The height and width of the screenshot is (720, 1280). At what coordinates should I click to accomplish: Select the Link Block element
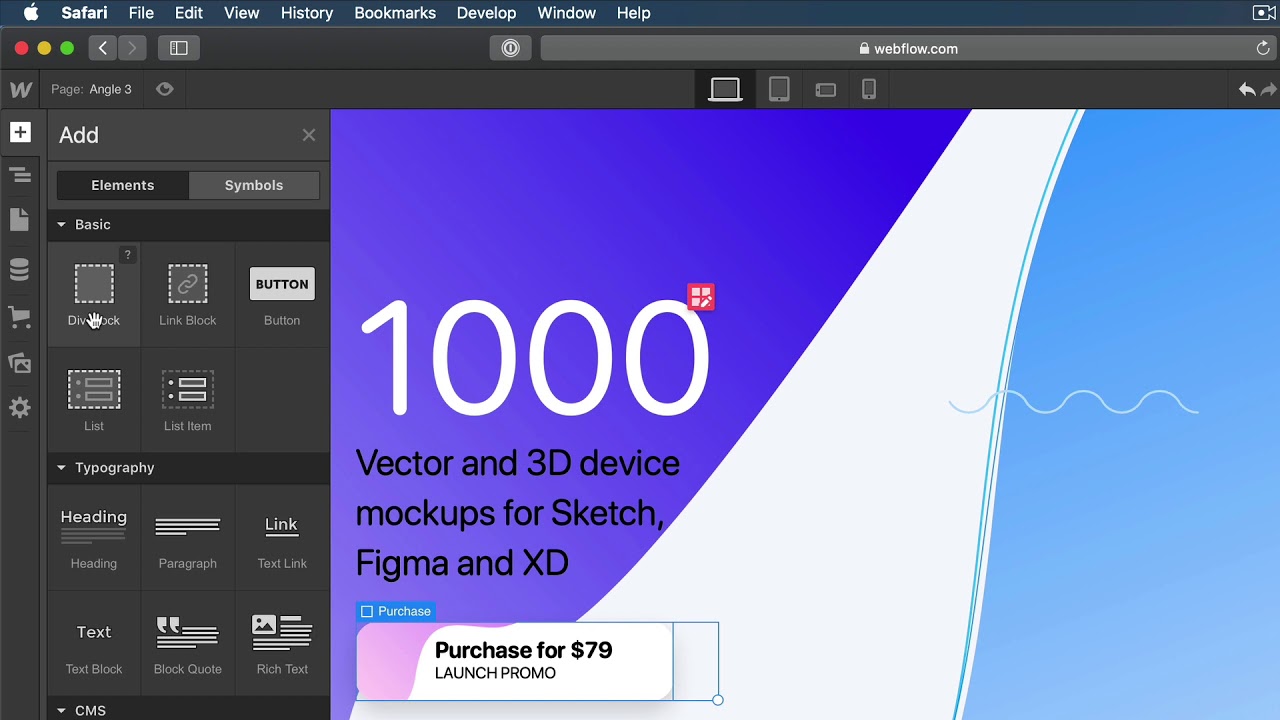[x=188, y=295]
